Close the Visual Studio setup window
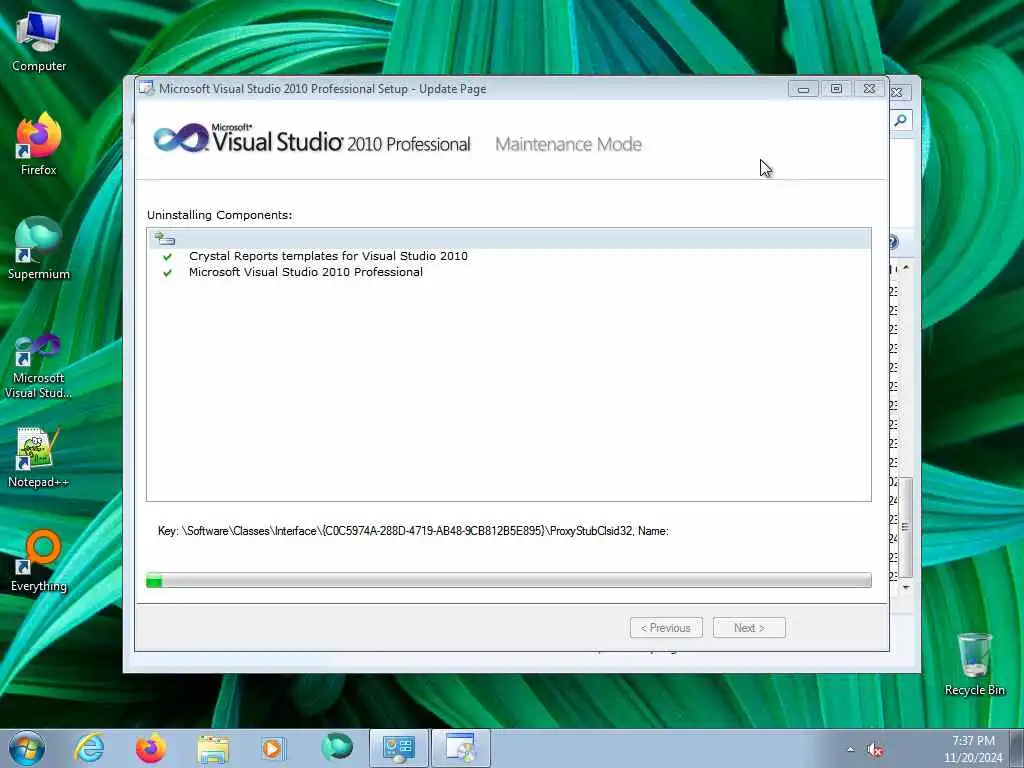The height and width of the screenshot is (768, 1024). 869,89
